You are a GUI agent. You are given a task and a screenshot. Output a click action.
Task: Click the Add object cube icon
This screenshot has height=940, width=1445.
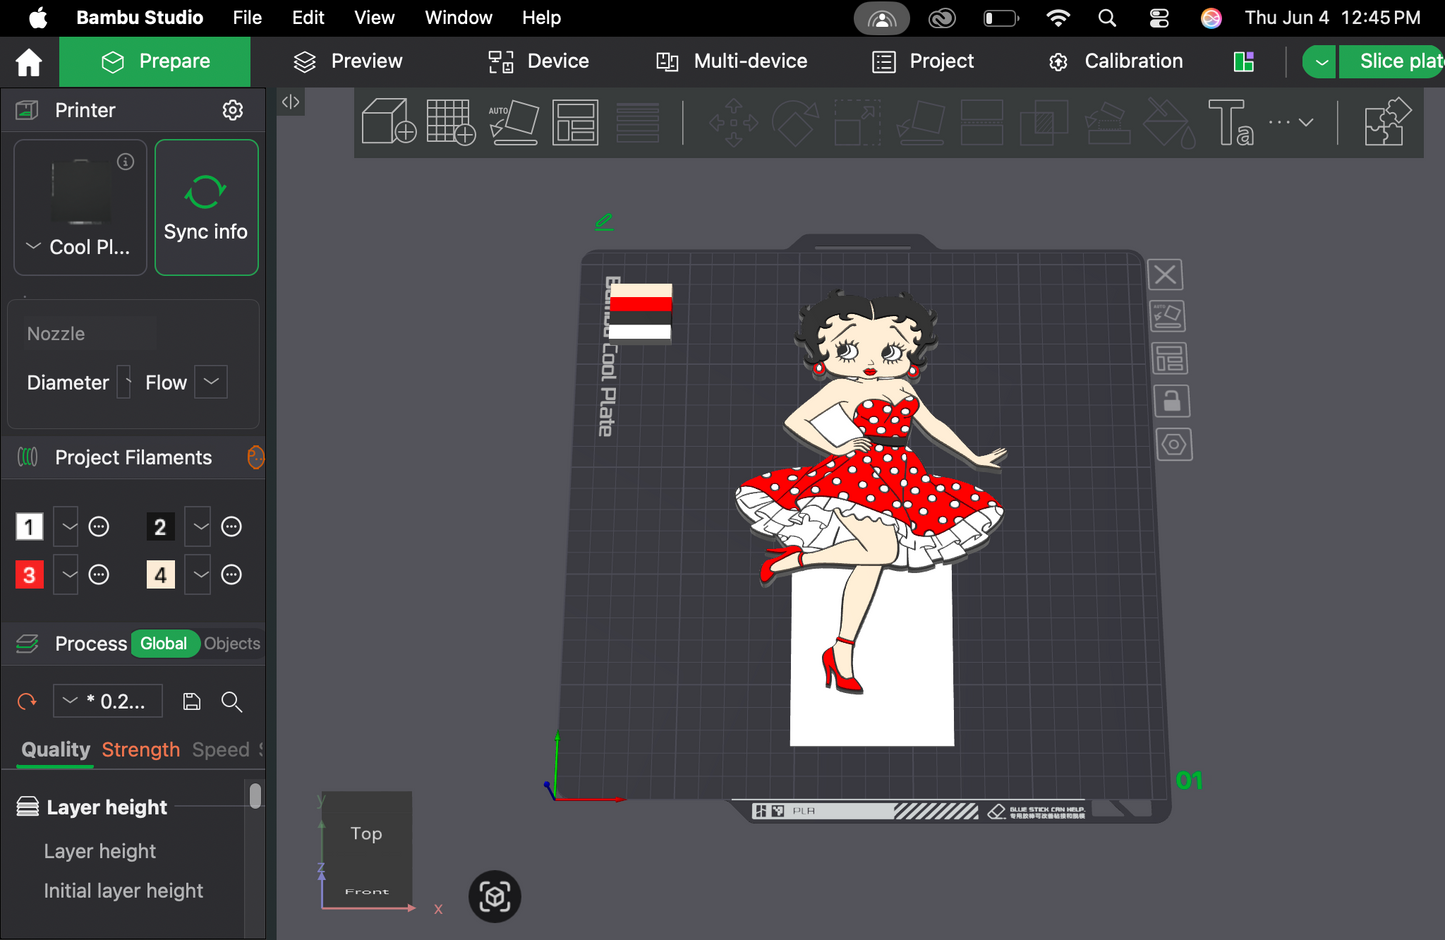389,122
